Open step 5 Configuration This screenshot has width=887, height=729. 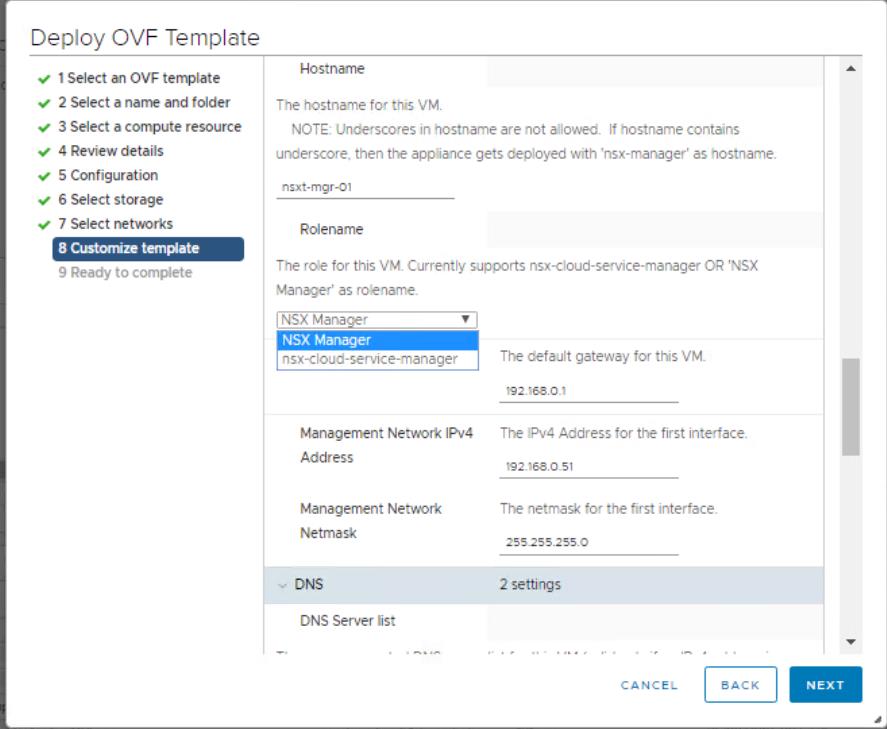108,175
